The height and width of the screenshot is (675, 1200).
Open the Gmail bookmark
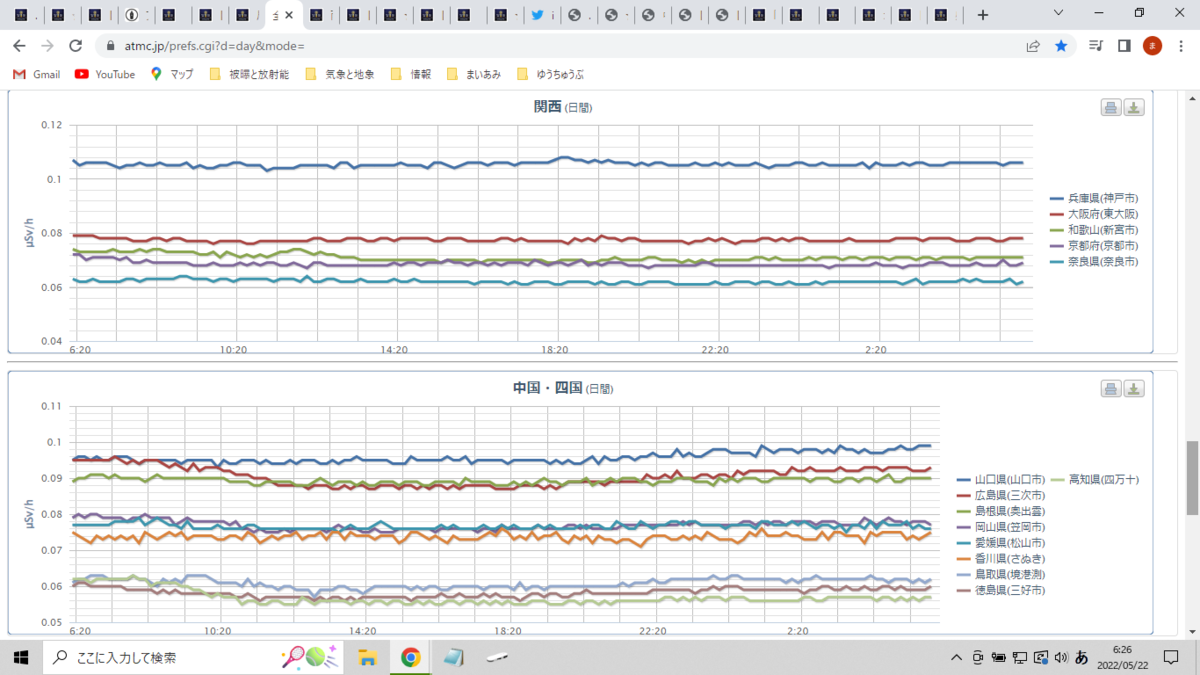(x=36, y=74)
